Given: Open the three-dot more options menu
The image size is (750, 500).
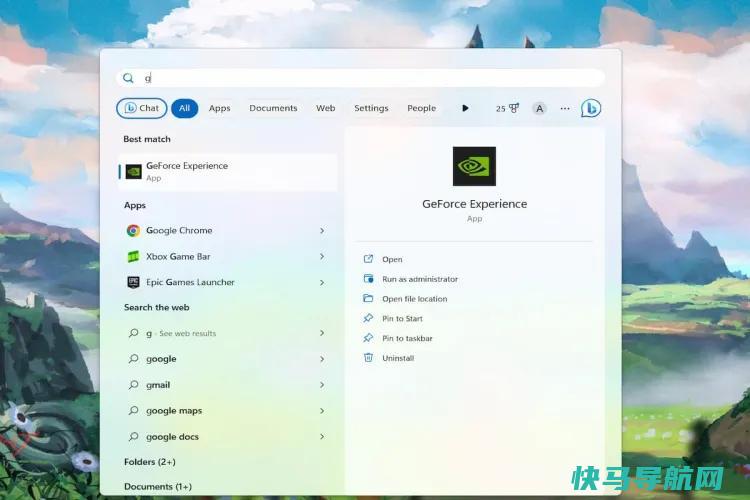Looking at the screenshot, I should click(x=565, y=109).
